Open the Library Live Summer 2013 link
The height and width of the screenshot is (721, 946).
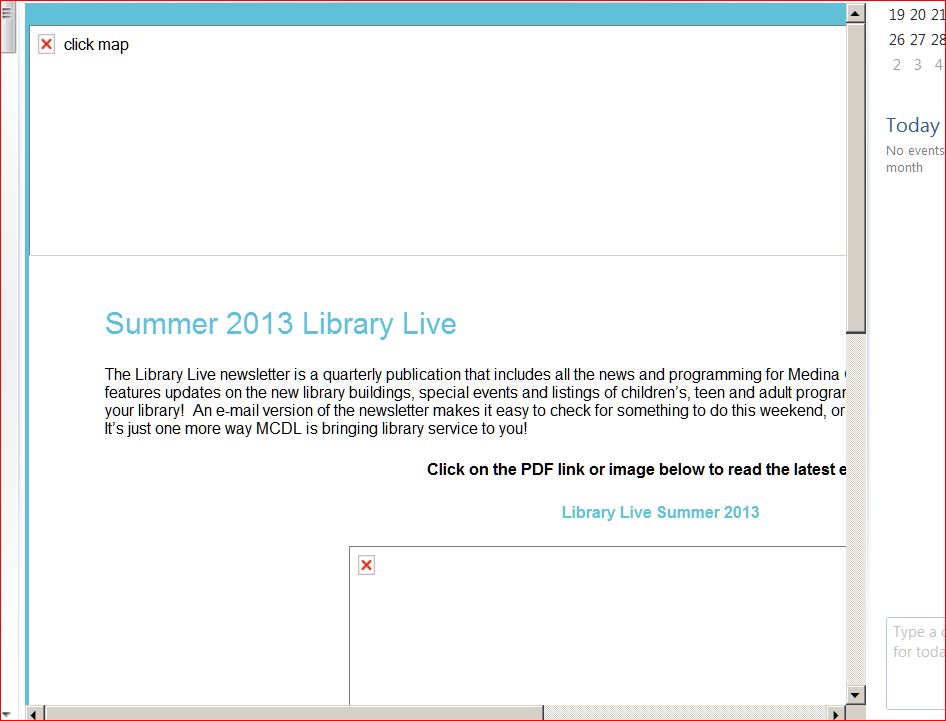click(x=660, y=512)
